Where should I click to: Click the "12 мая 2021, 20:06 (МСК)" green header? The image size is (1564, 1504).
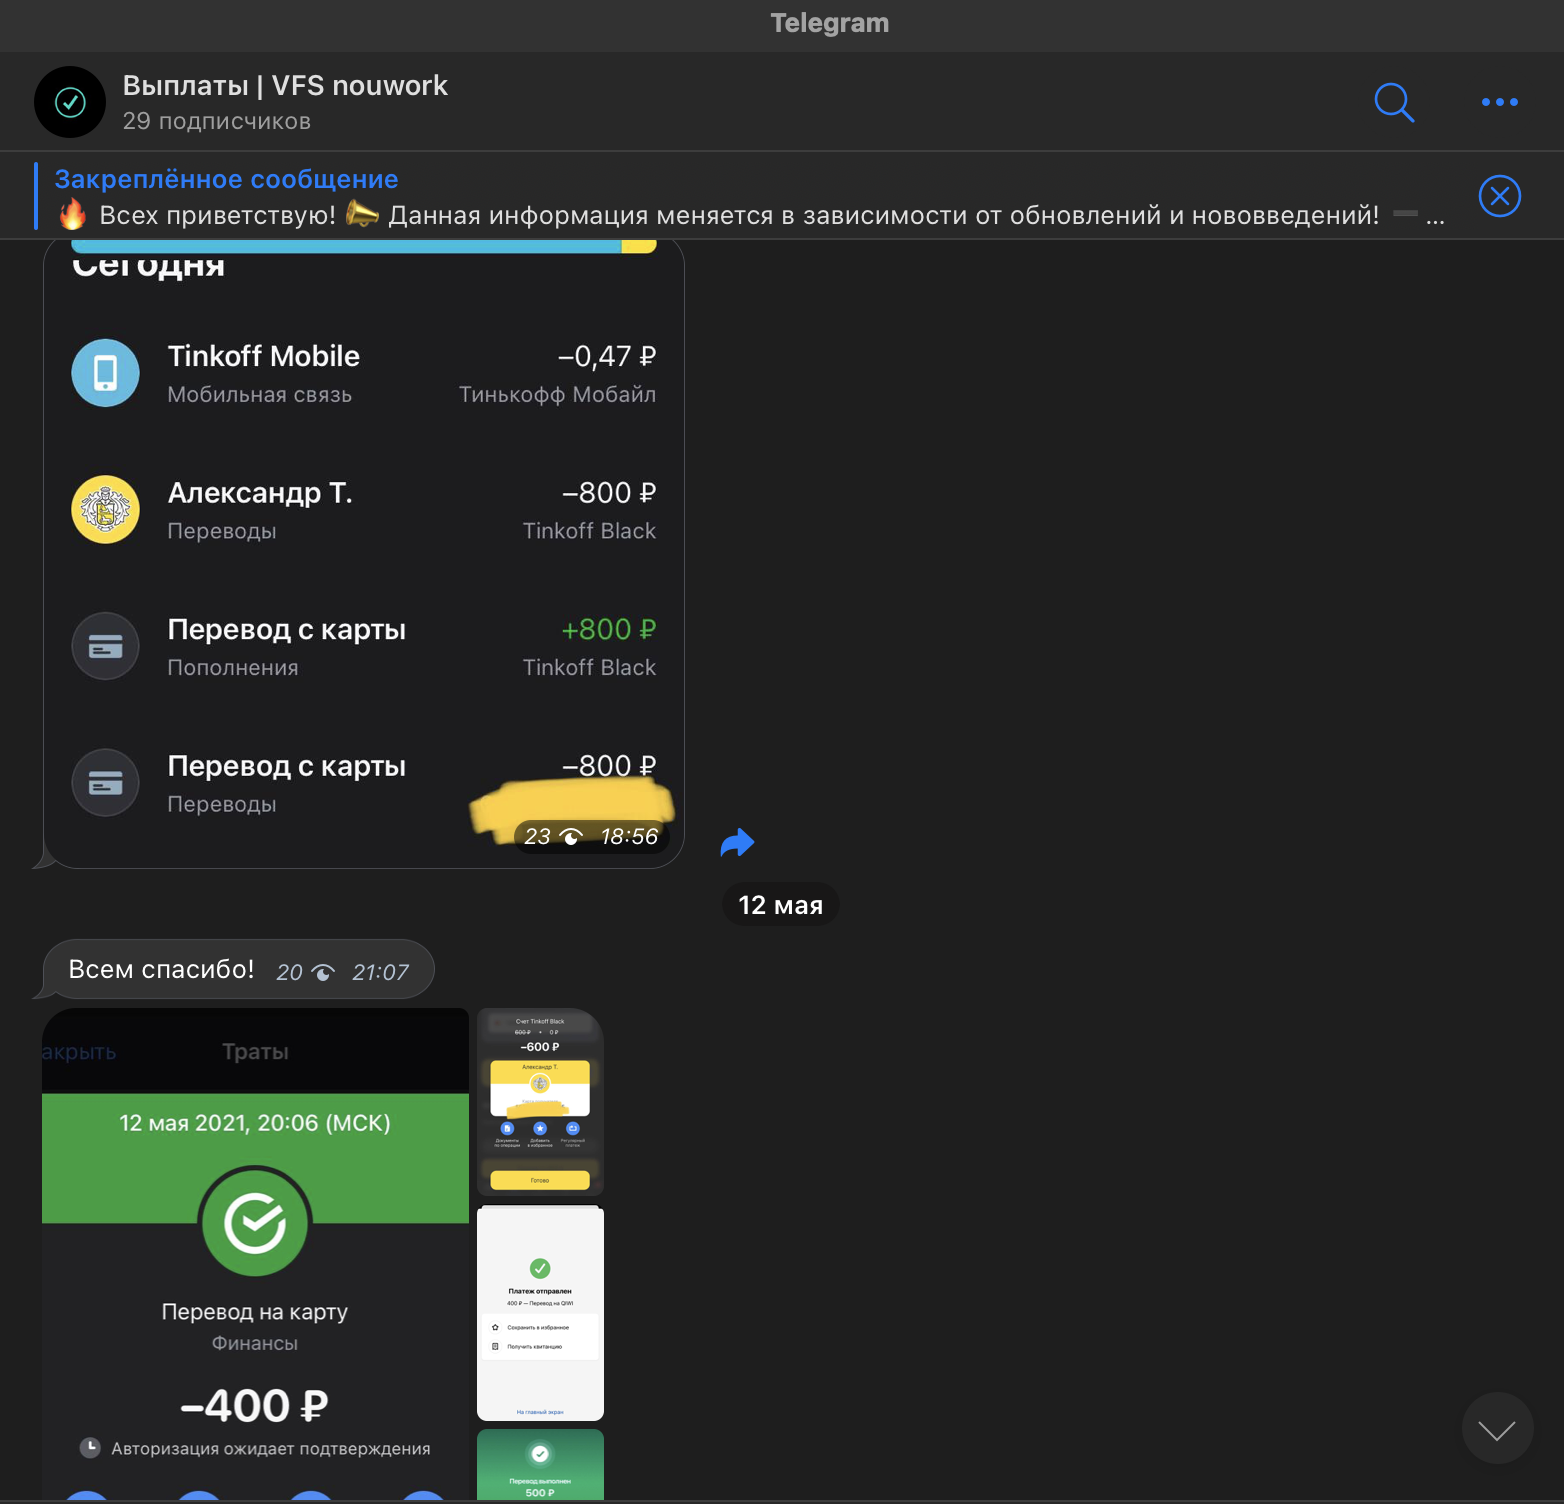tap(255, 1123)
